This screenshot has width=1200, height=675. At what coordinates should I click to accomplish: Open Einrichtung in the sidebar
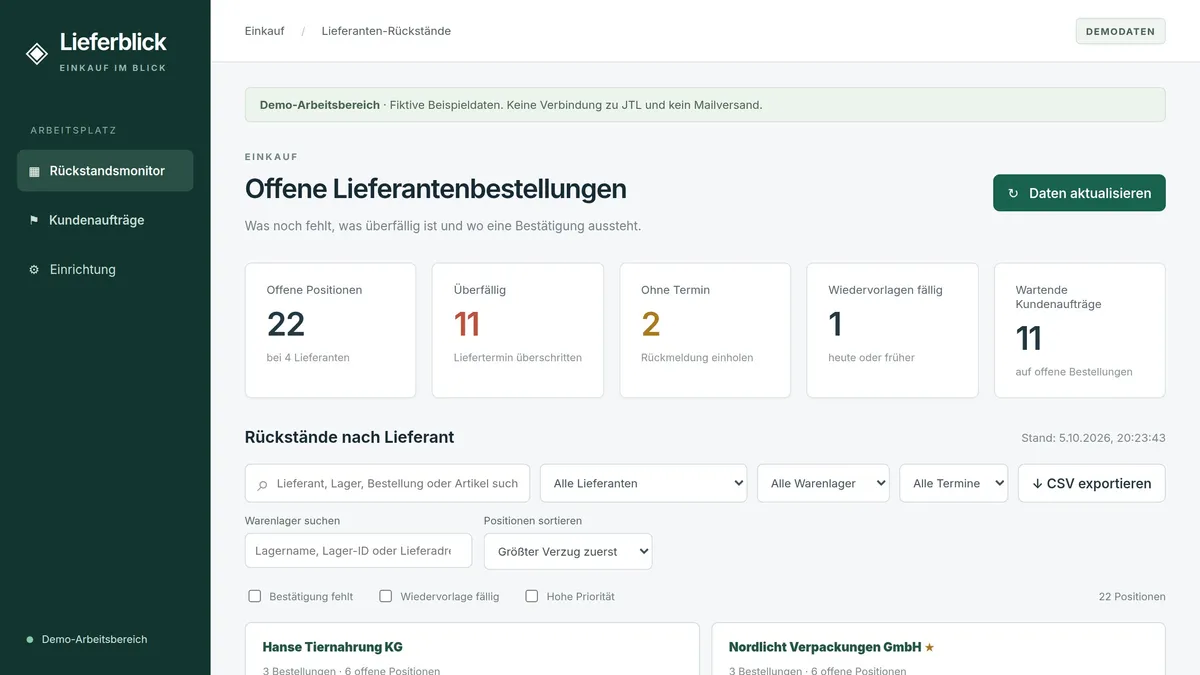click(x=105, y=269)
